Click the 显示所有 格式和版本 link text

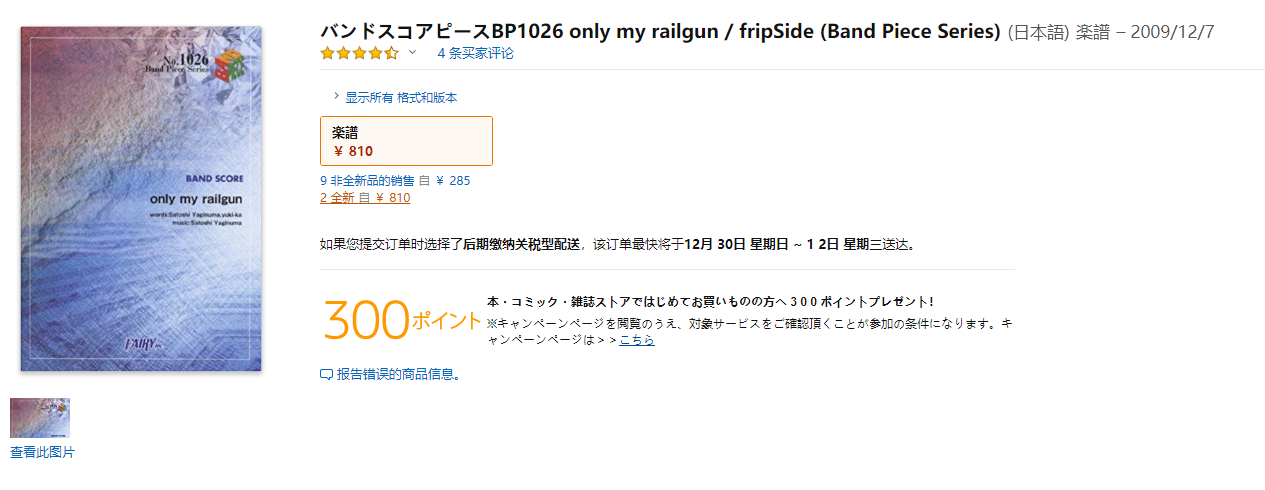[x=401, y=98]
